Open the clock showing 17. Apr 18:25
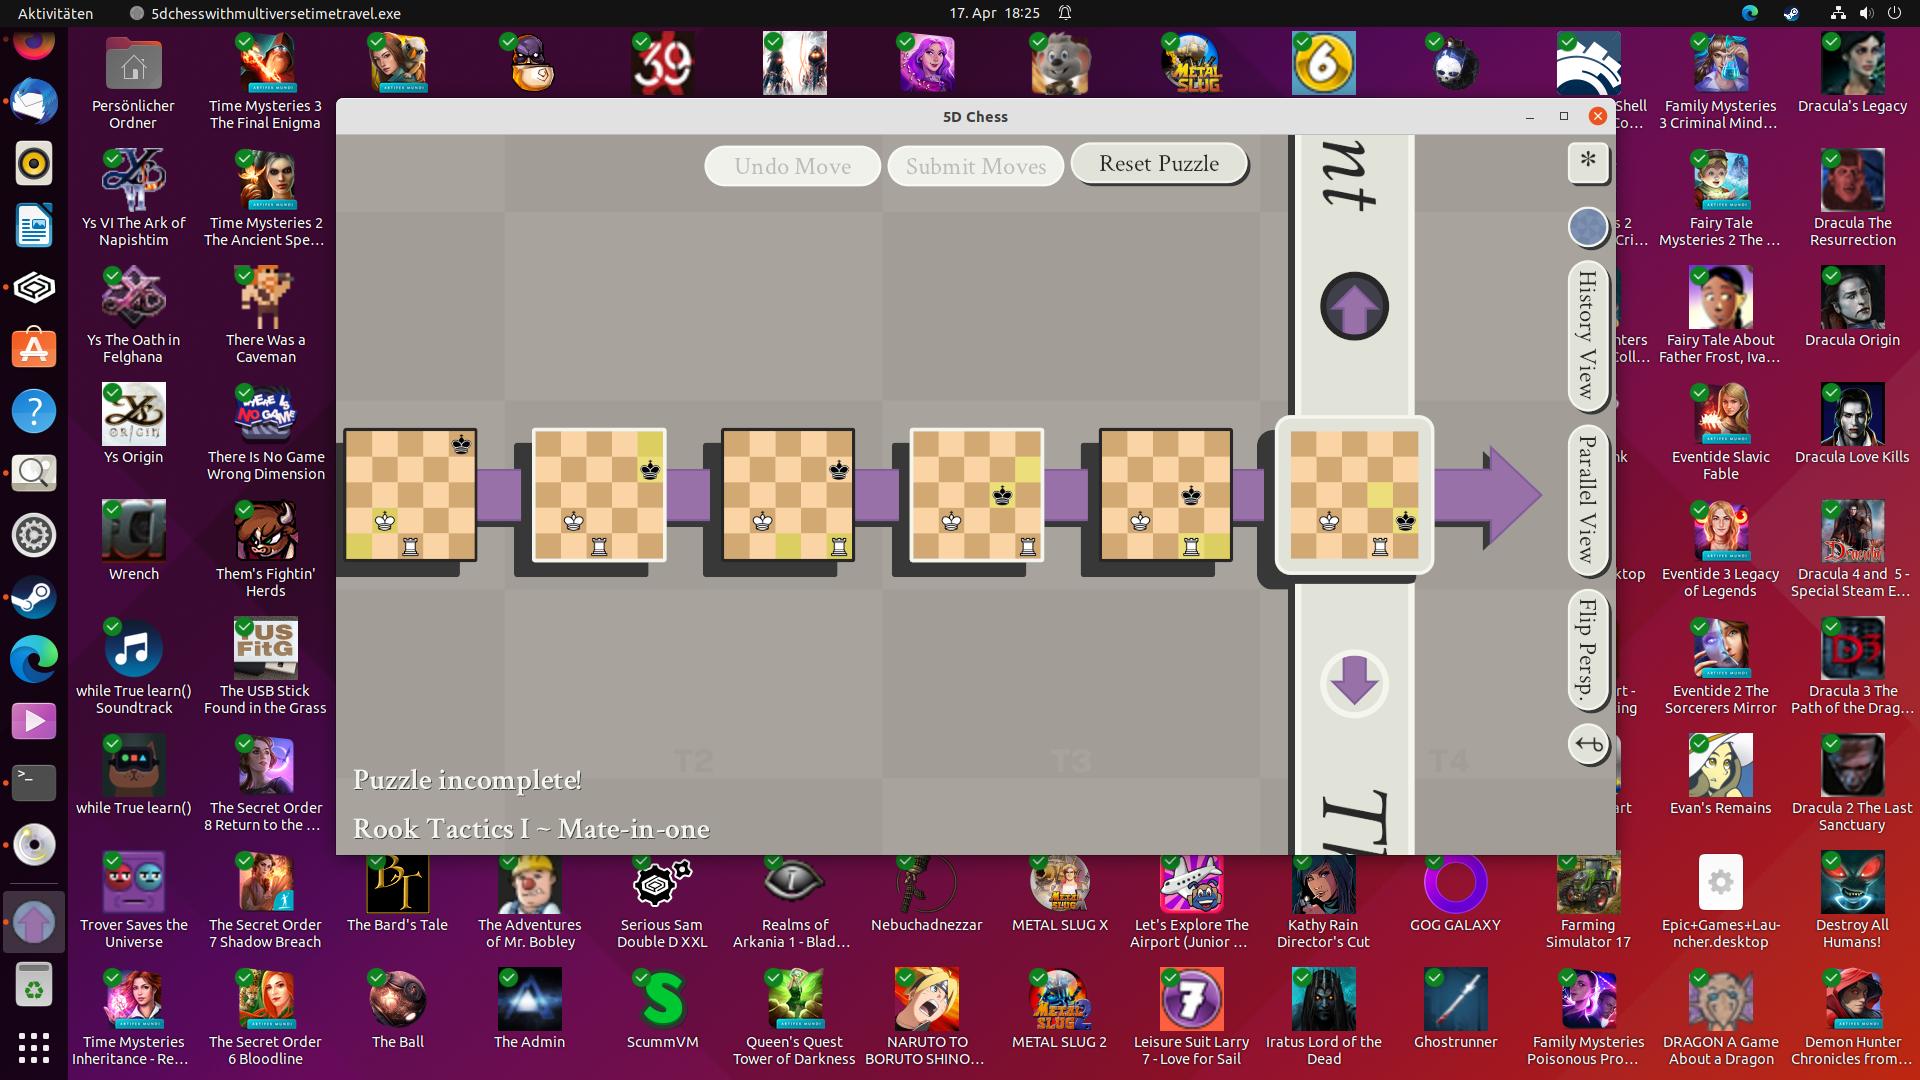This screenshot has width=1920, height=1080. coord(994,13)
